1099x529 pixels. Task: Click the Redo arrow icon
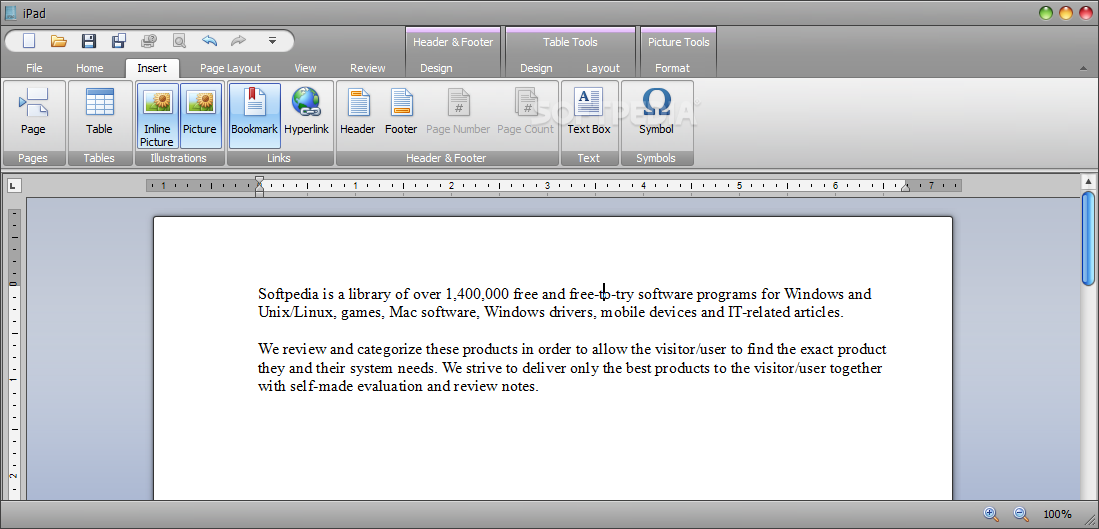(x=238, y=41)
